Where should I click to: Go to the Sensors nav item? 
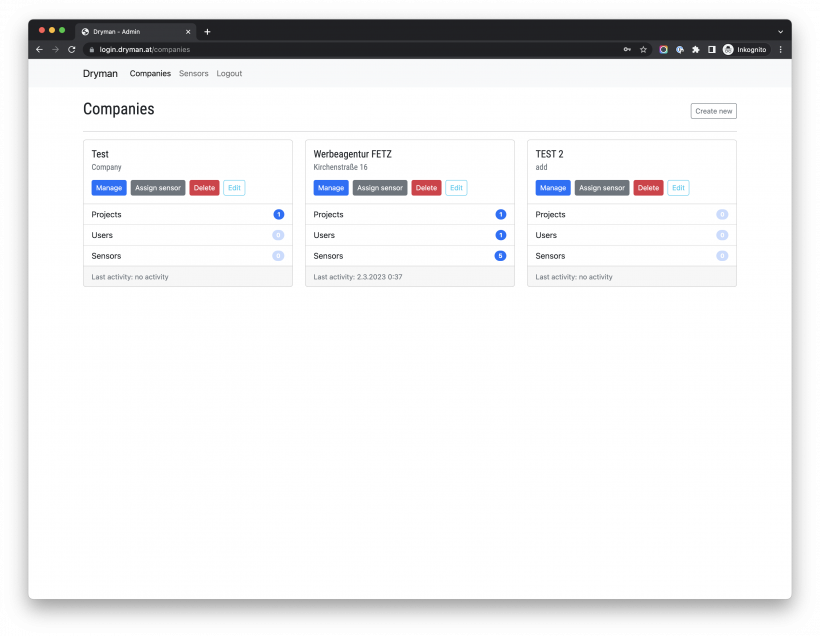(194, 73)
